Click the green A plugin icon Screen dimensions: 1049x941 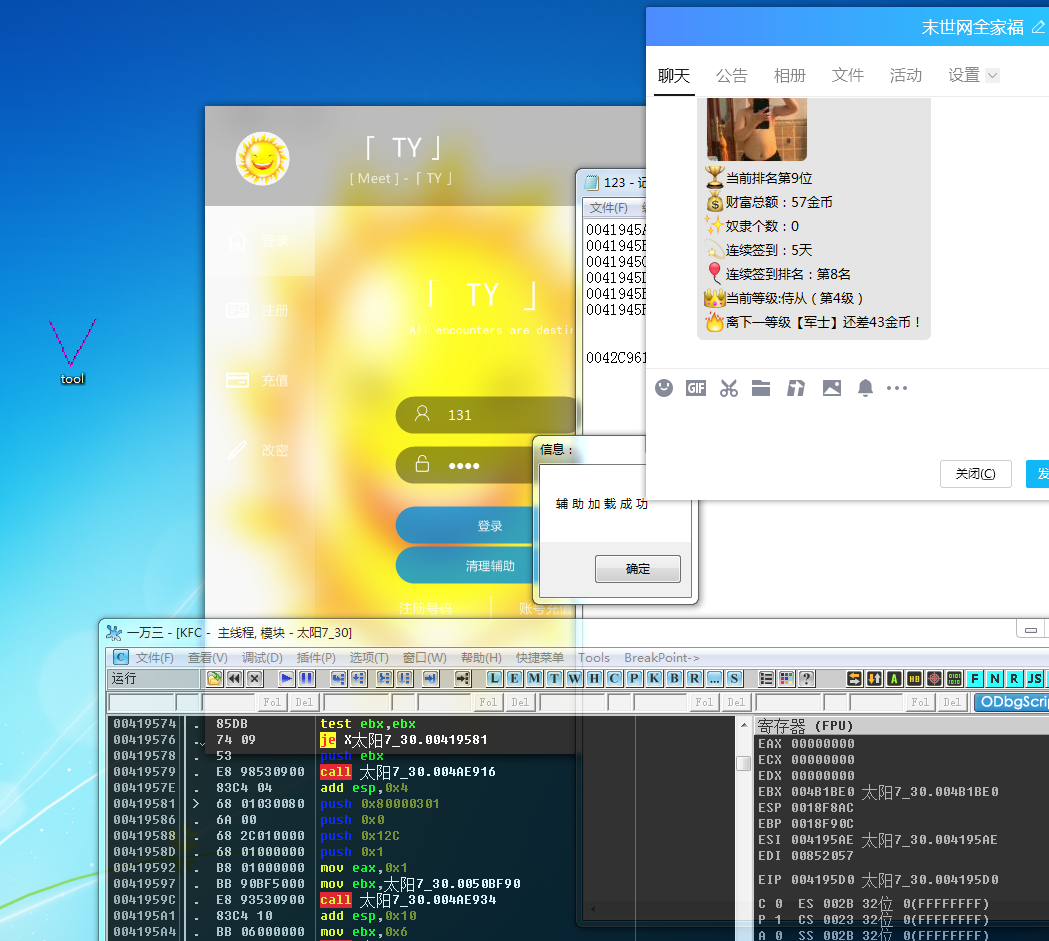click(x=894, y=679)
